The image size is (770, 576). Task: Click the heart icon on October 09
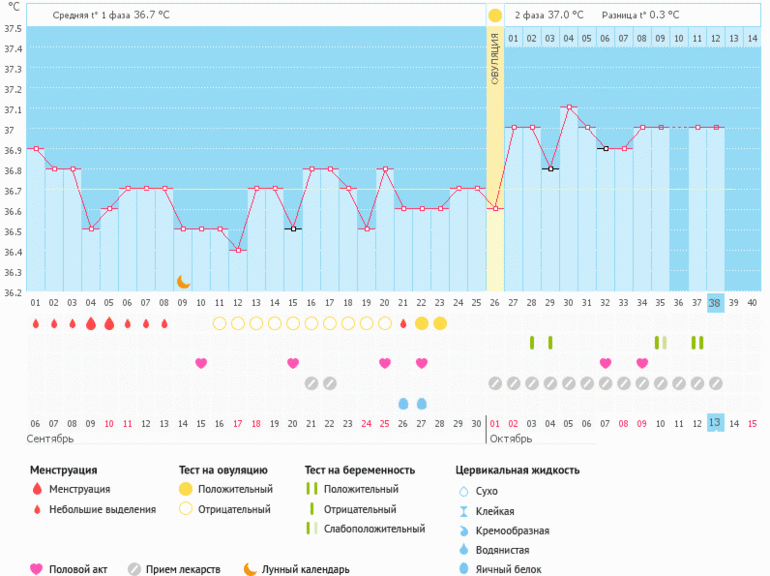[x=641, y=363]
